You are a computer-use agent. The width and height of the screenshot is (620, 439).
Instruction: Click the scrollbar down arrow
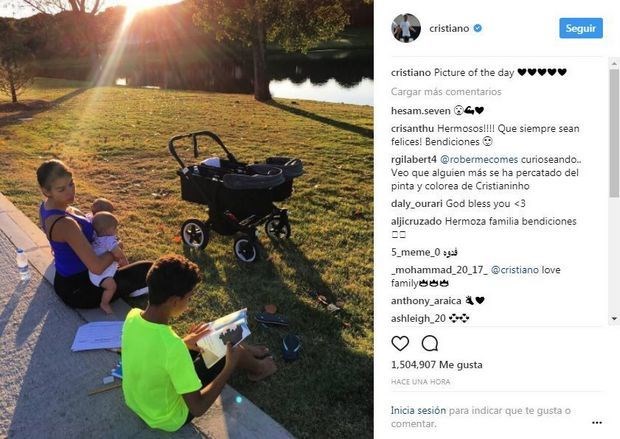pyautogui.click(x=614, y=318)
